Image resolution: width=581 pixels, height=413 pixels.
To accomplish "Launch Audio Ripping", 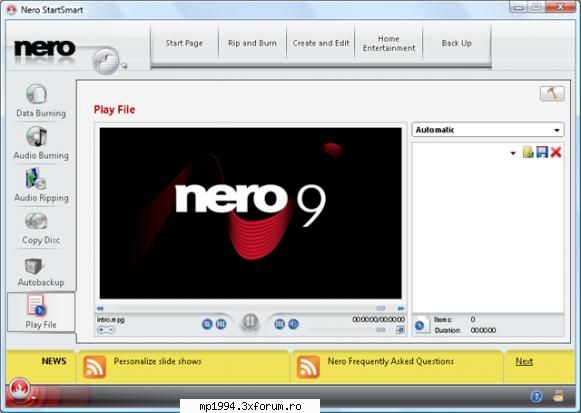I will pyautogui.click(x=41, y=185).
